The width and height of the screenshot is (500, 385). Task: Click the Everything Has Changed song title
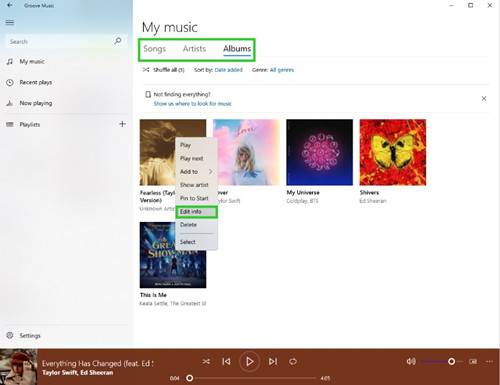[98, 363]
